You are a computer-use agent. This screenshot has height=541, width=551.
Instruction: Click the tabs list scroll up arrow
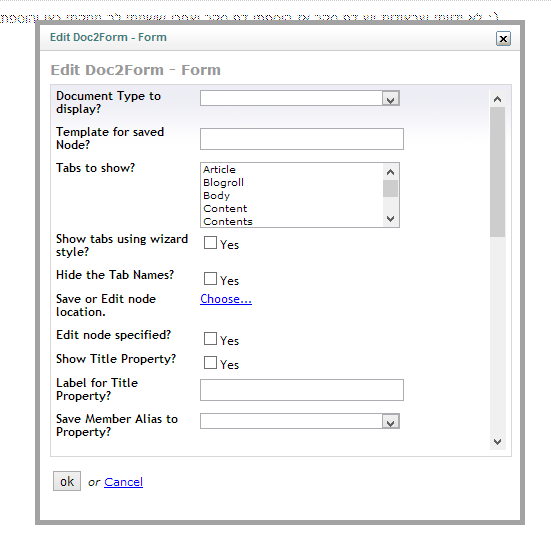click(390, 172)
